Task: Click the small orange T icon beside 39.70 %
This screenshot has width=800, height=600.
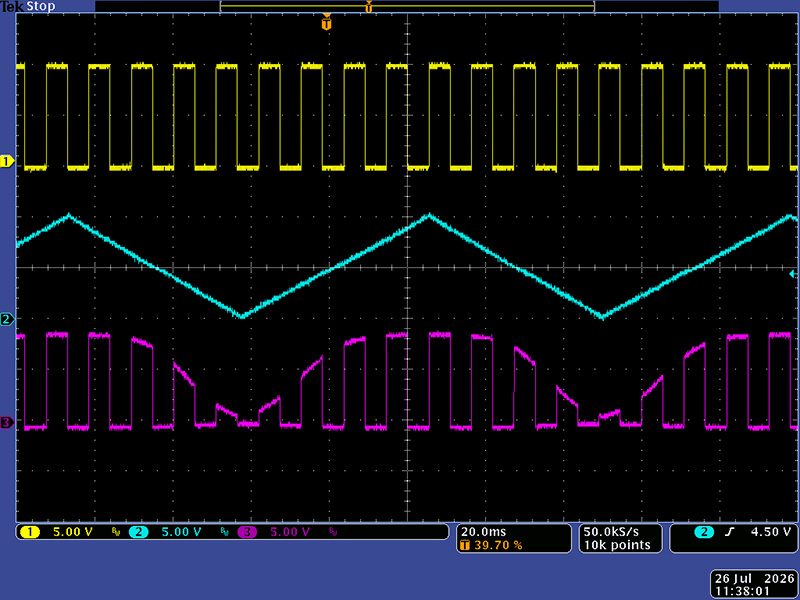Action: [x=465, y=545]
